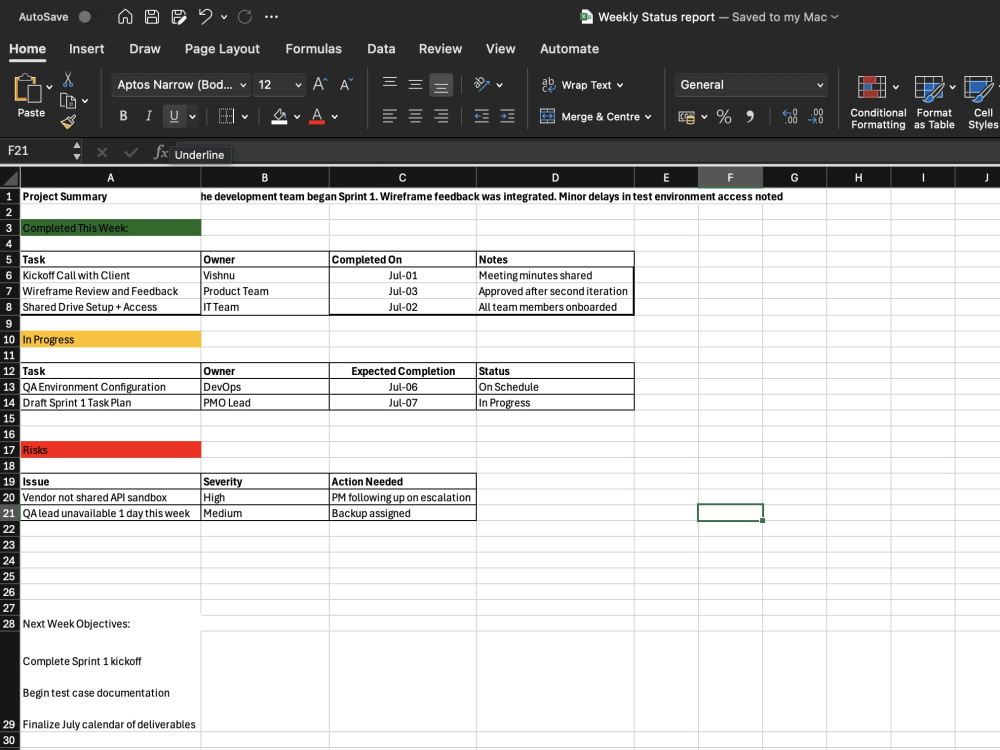
Task: Switch to the Draw tab
Action: click(145, 49)
